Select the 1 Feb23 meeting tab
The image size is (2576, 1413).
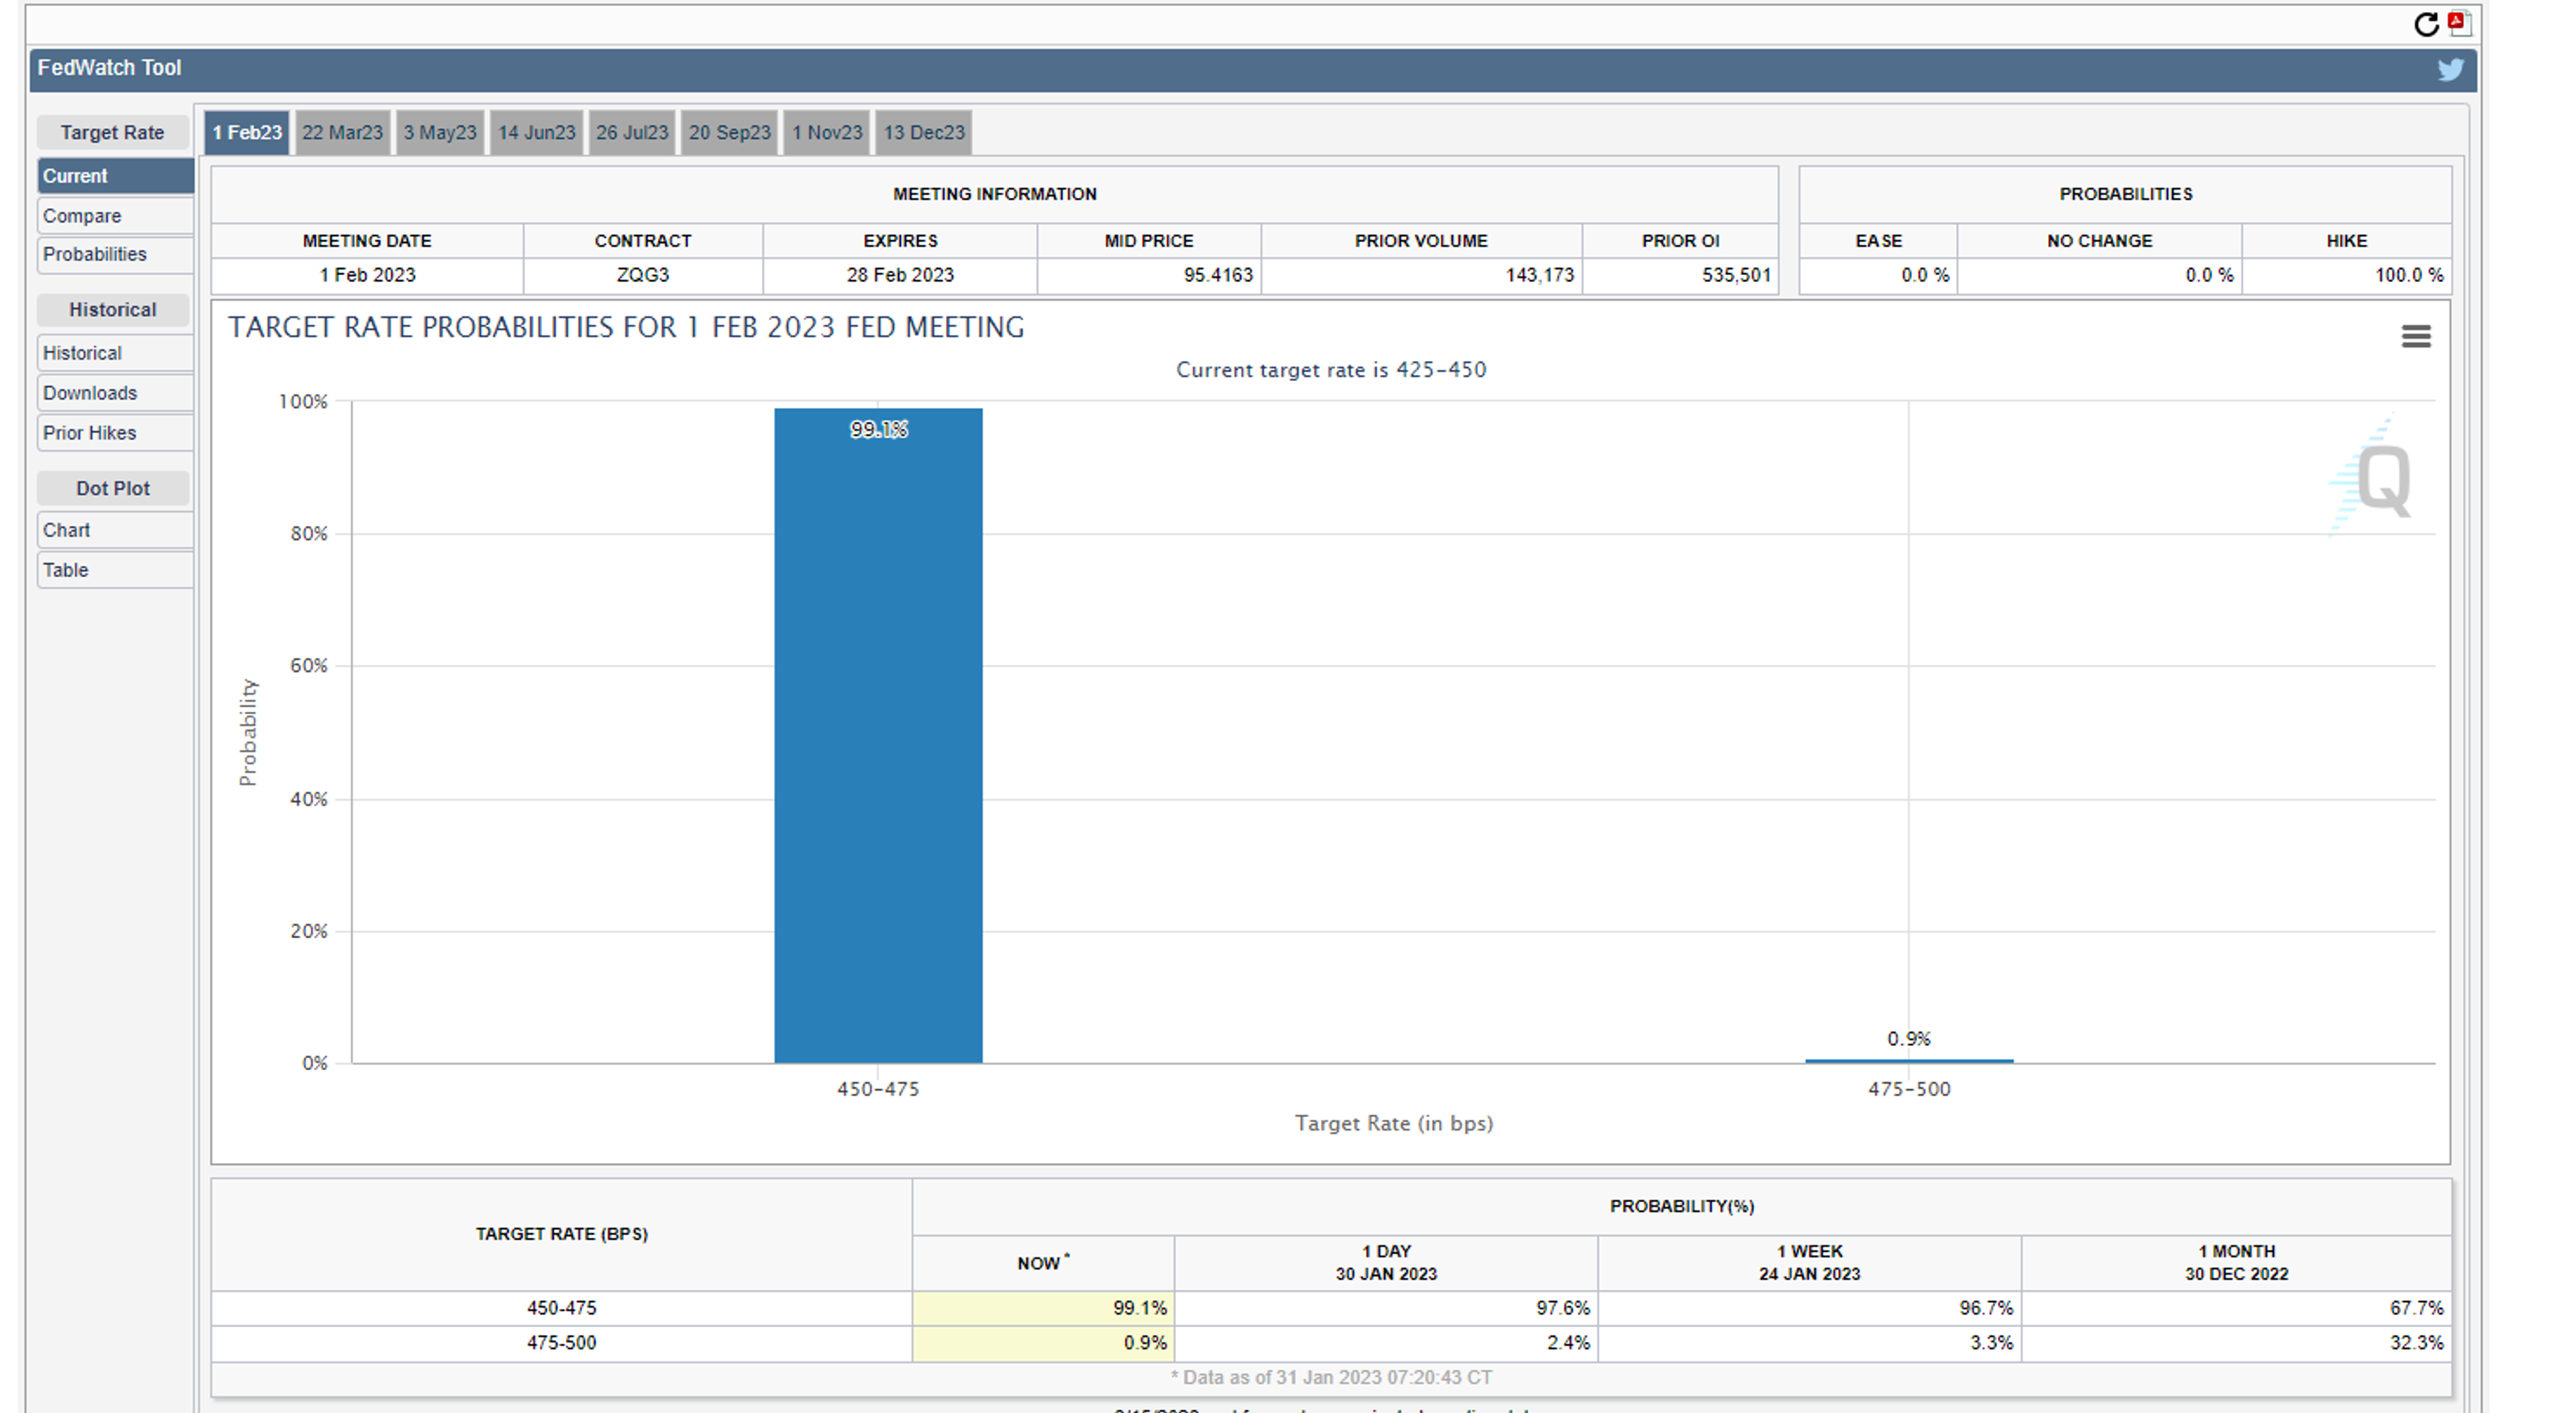point(247,132)
